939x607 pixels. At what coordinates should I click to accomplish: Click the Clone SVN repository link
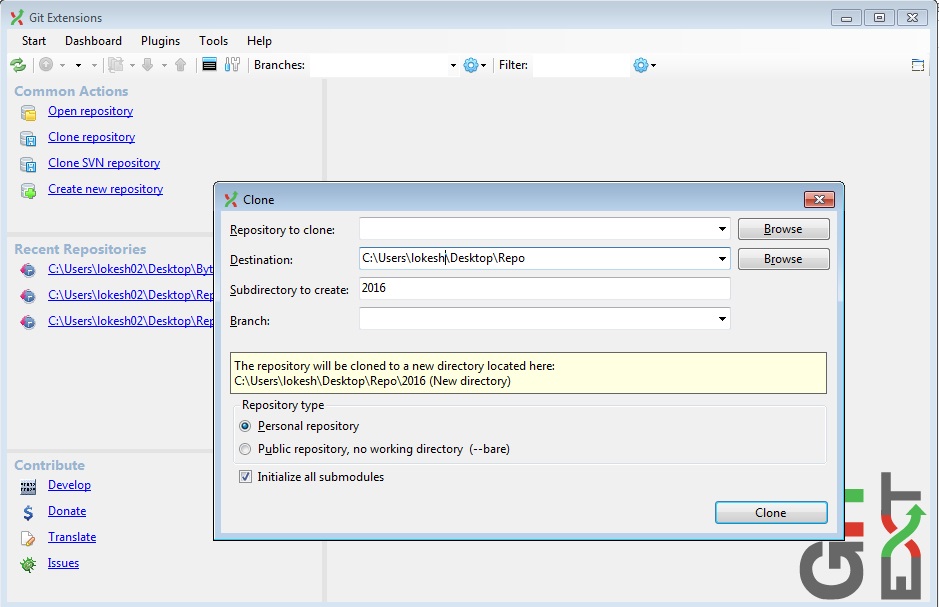pos(104,163)
